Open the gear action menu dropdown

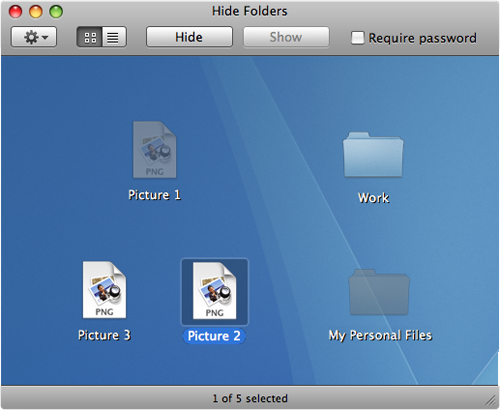click(34, 37)
